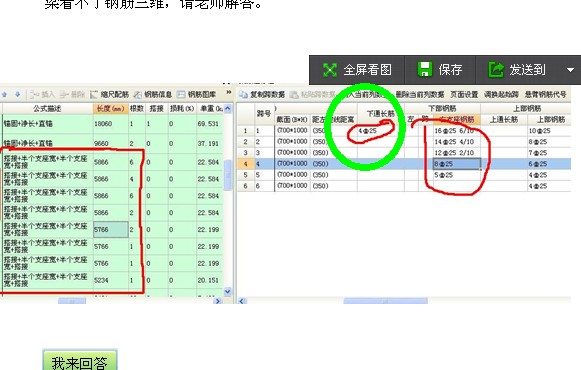Select row header number 1 in span table
The width and height of the screenshot is (581, 370).
pyautogui.click(x=245, y=131)
